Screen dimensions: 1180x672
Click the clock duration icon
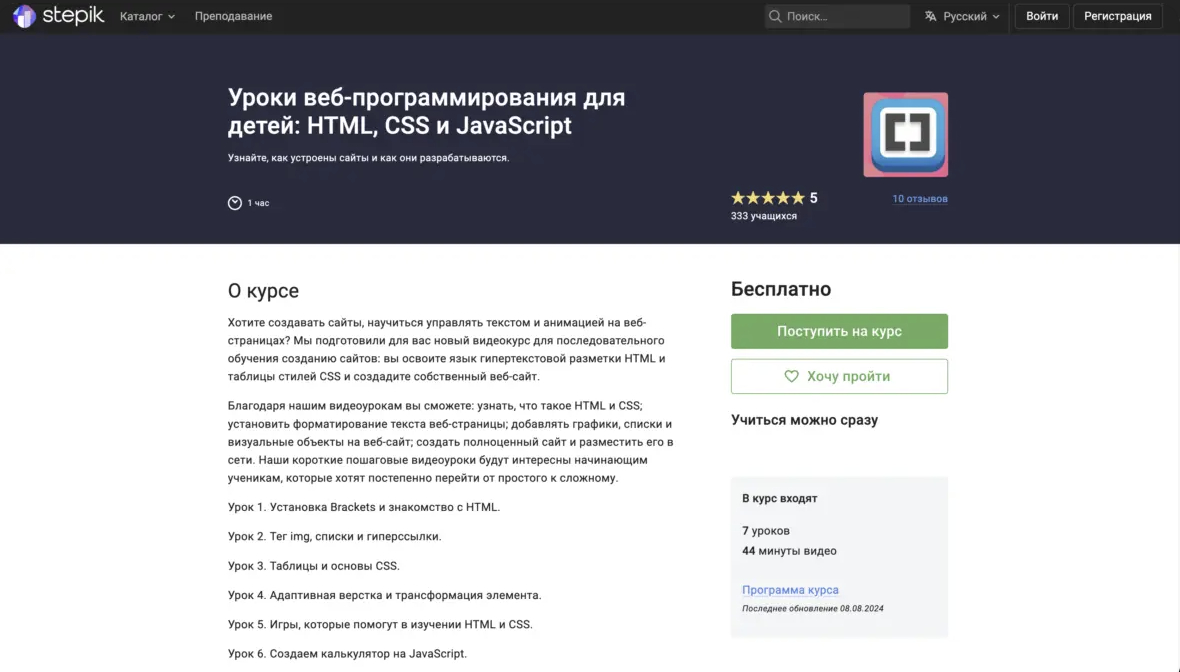click(x=235, y=203)
